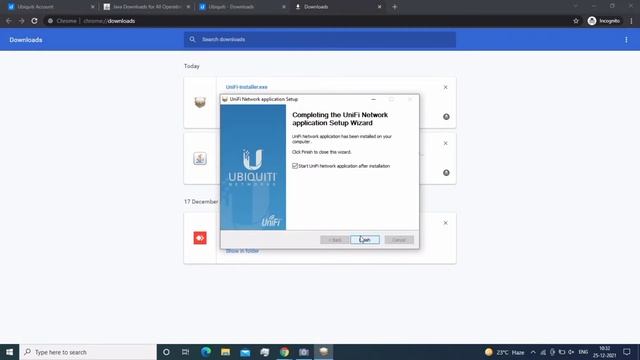Open the clock and calendar flyout

pos(605,352)
